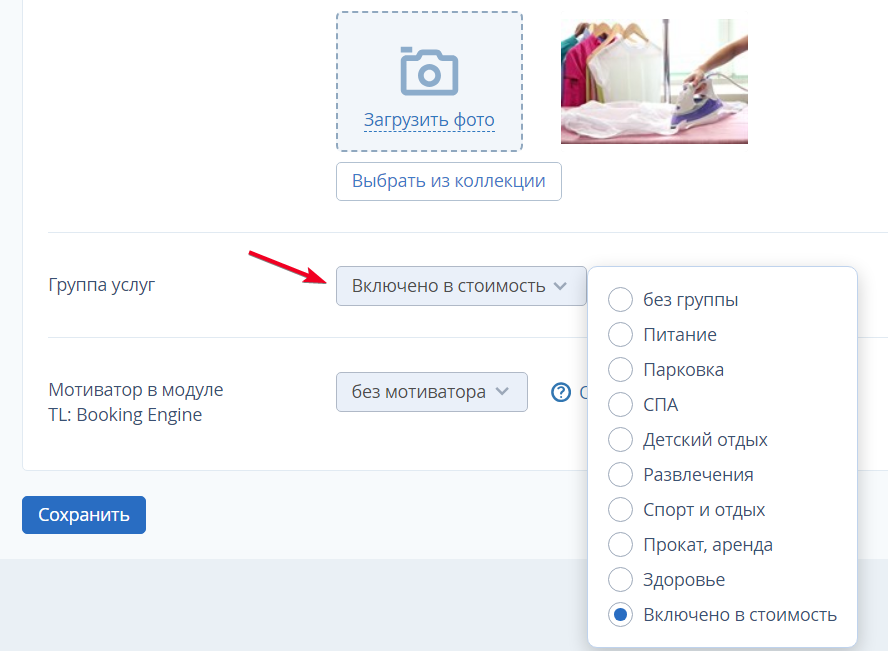Choose 'Развлечения' radio option
The image size is (888, 651).
tap(620, 474)
